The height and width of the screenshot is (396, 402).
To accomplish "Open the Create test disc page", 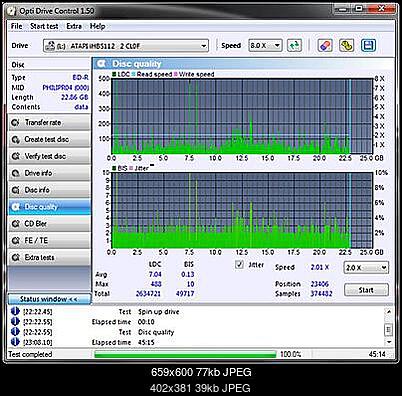I will click(x=49, y=139).
